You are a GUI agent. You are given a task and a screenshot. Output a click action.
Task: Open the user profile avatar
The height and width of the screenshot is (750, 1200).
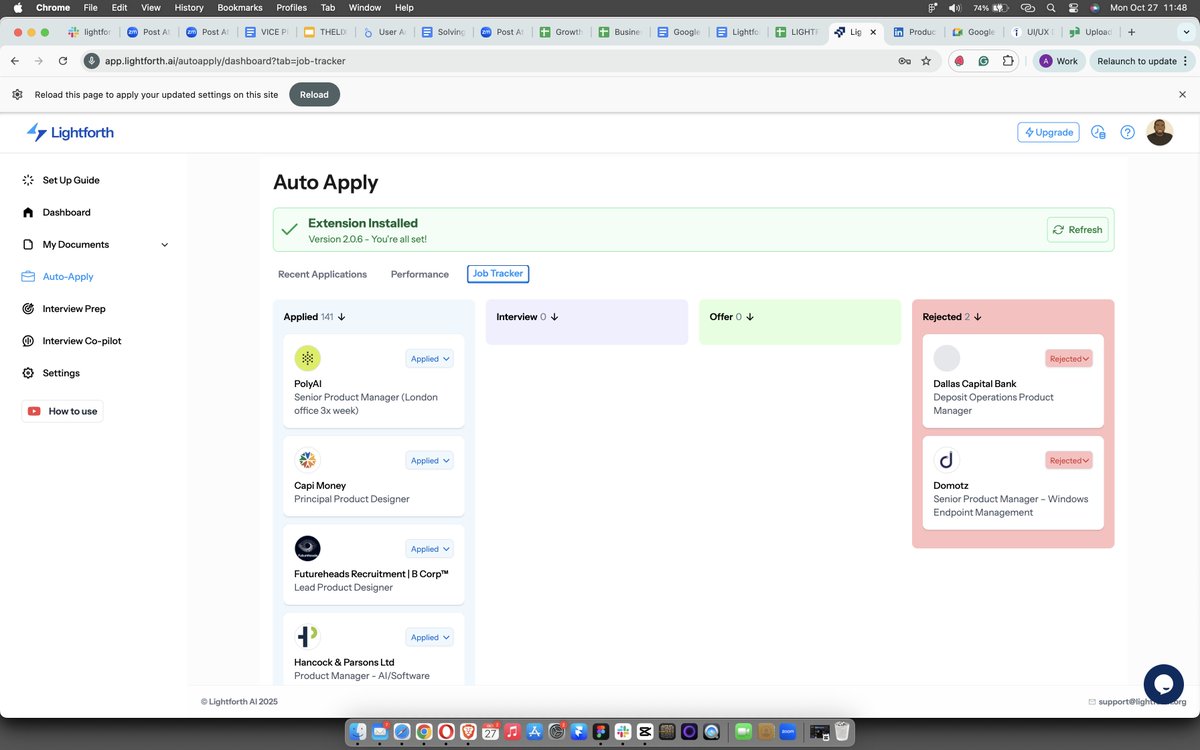pyautogui.click(x=1159, y=132)
